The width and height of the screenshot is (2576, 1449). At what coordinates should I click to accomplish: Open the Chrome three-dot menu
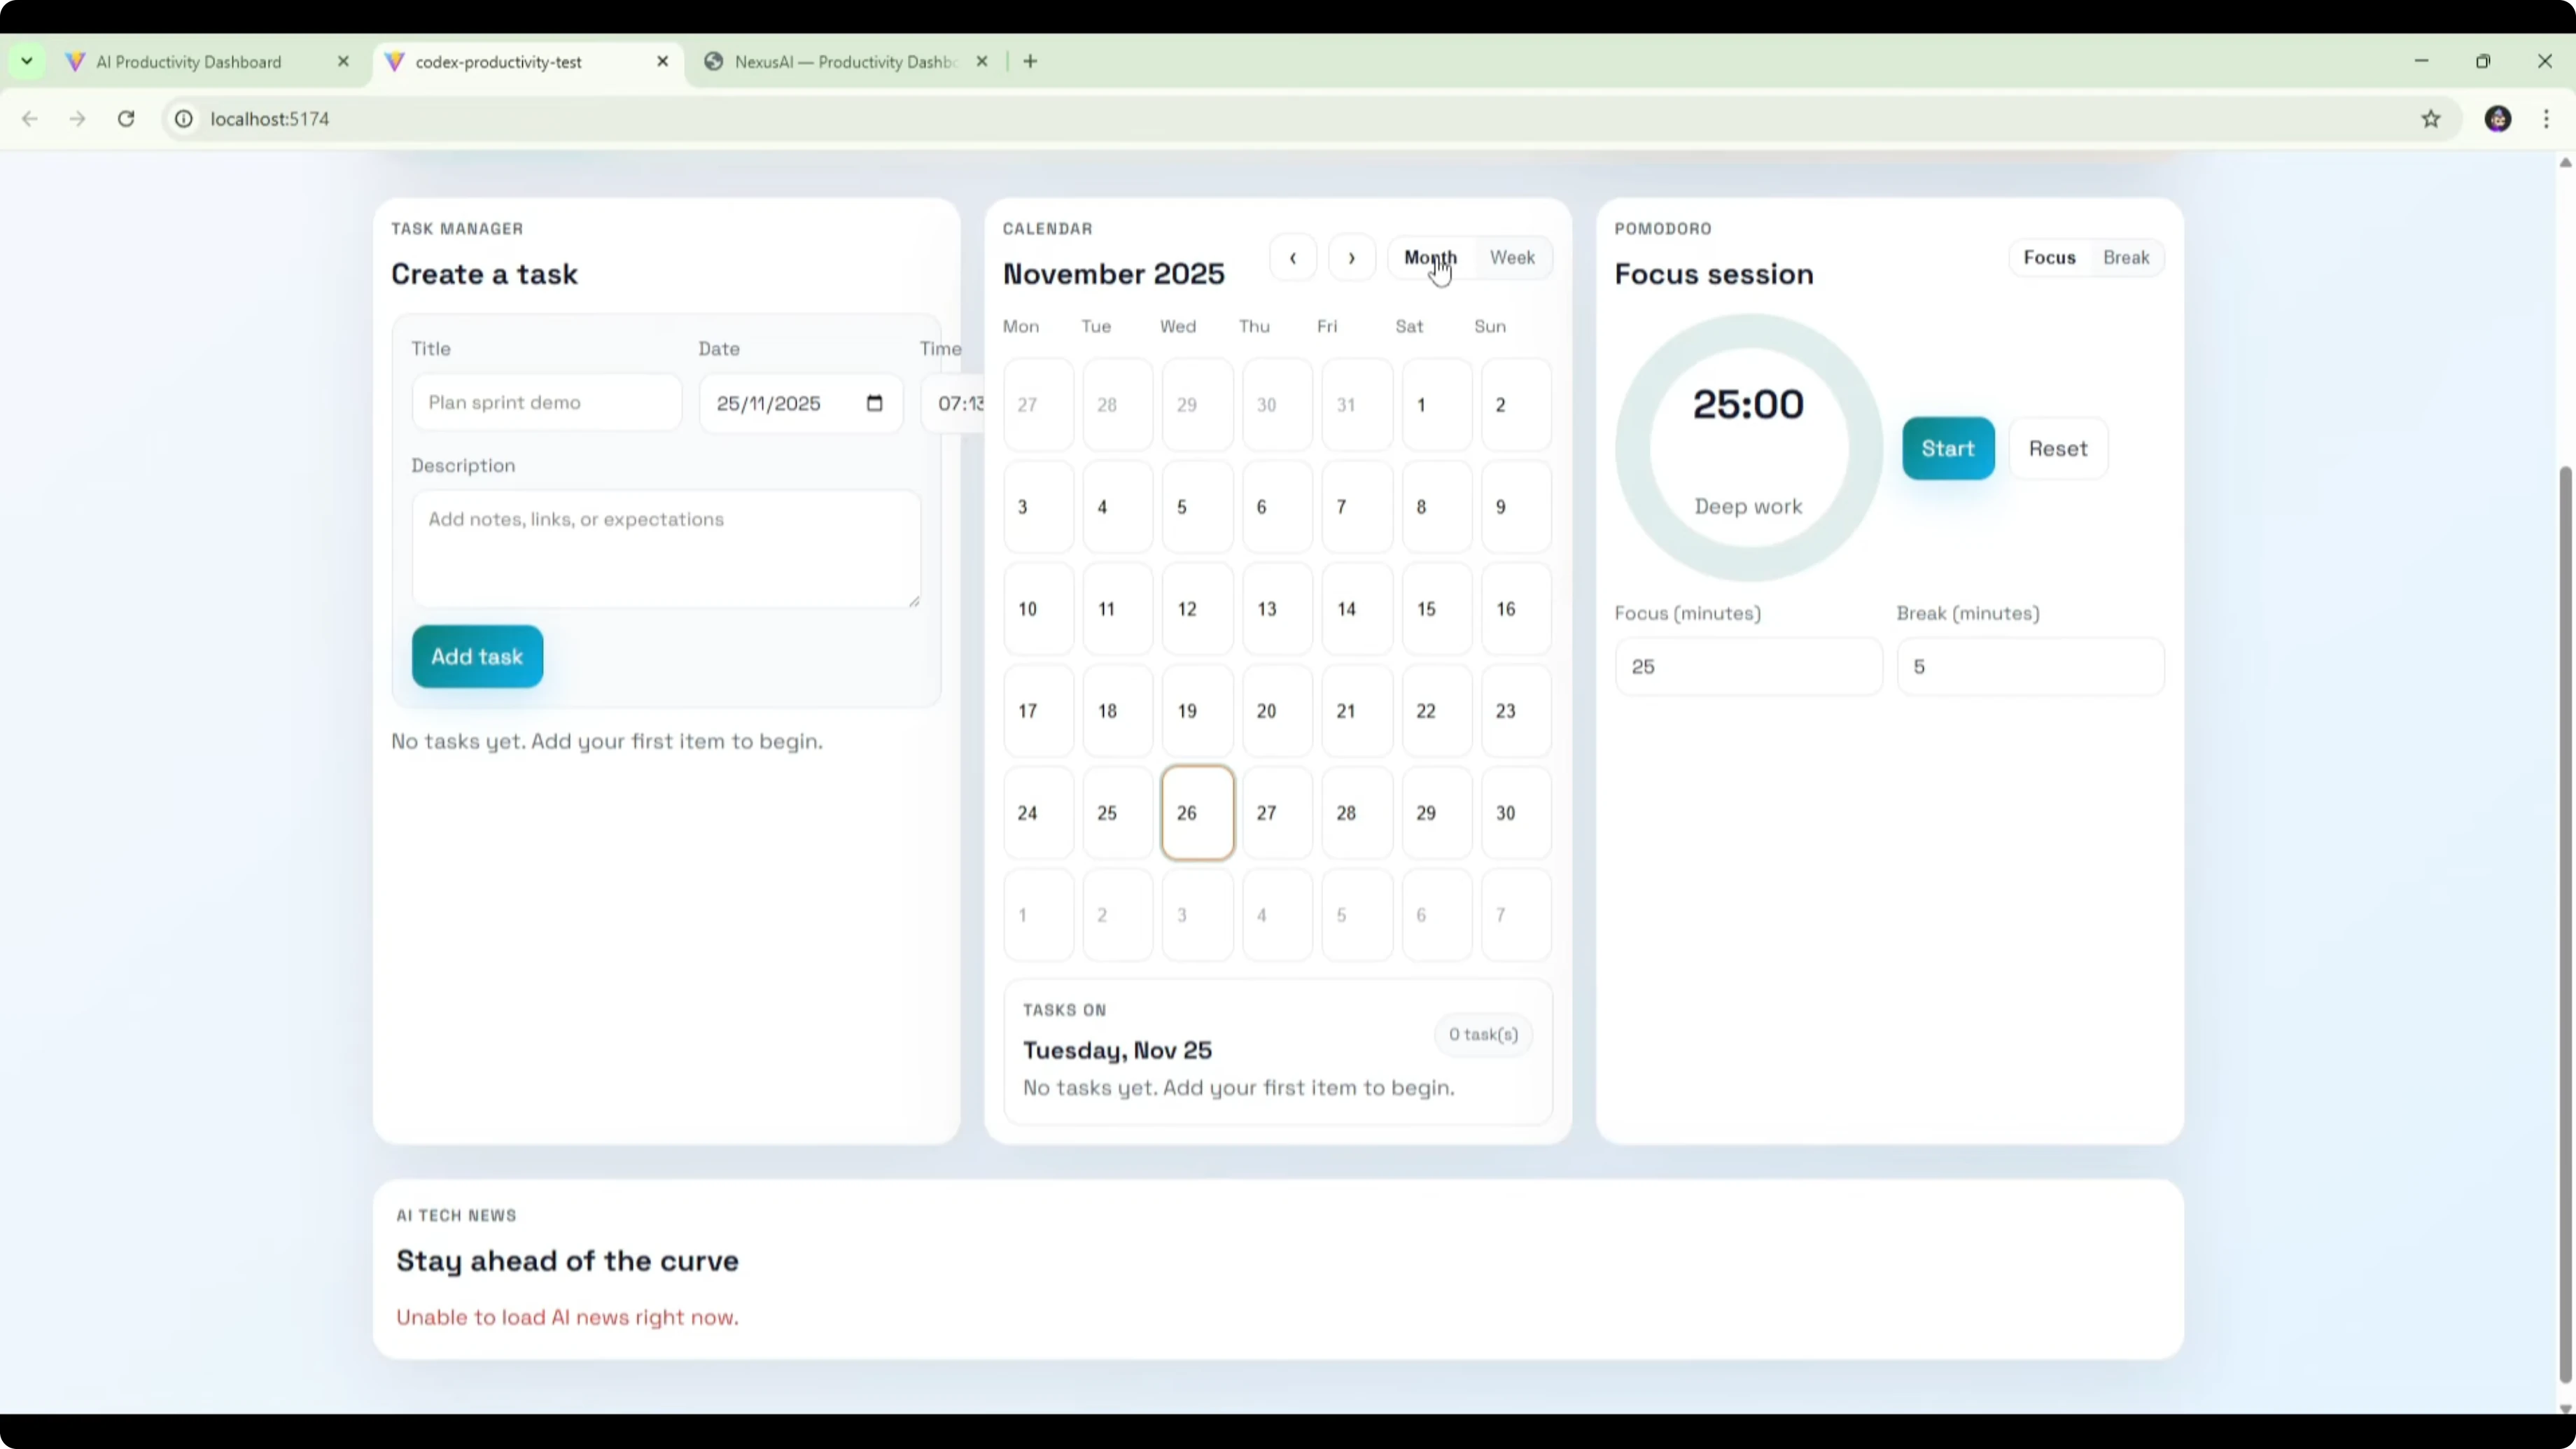pos(2546,119)
